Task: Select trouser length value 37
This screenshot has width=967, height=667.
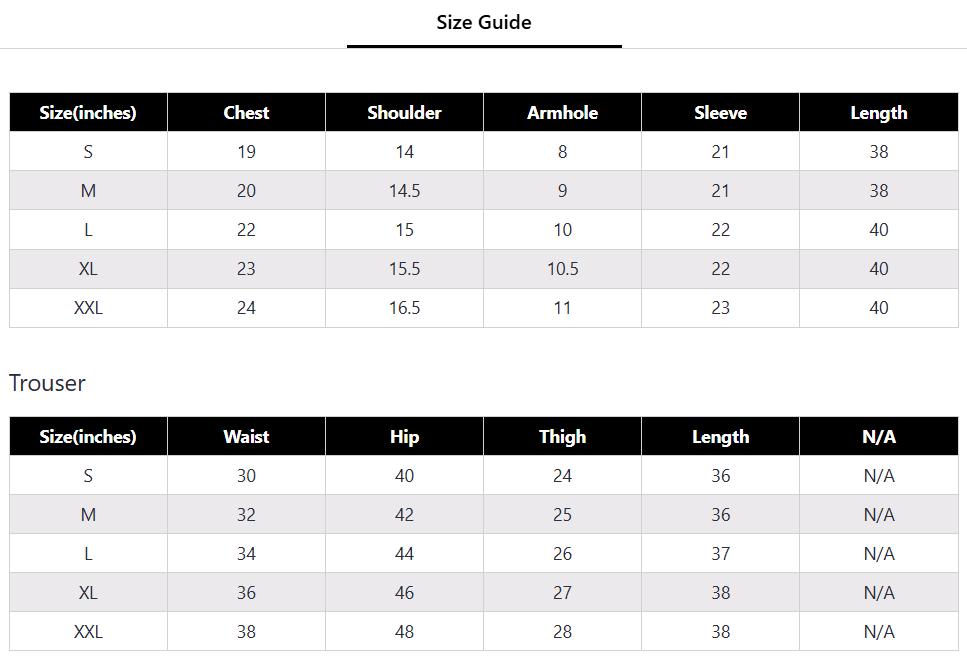Action: pos(720,554)
